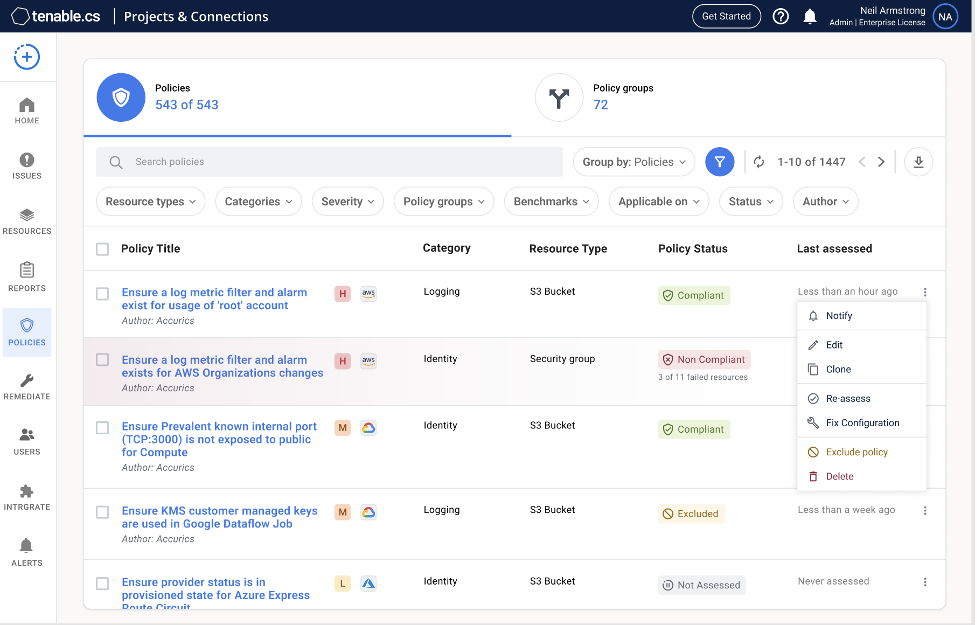This screenshot has height=625, width=977.
Task: Open the Policies section in the sidebar
Action: pyautogui.click(x=26, y=332)
